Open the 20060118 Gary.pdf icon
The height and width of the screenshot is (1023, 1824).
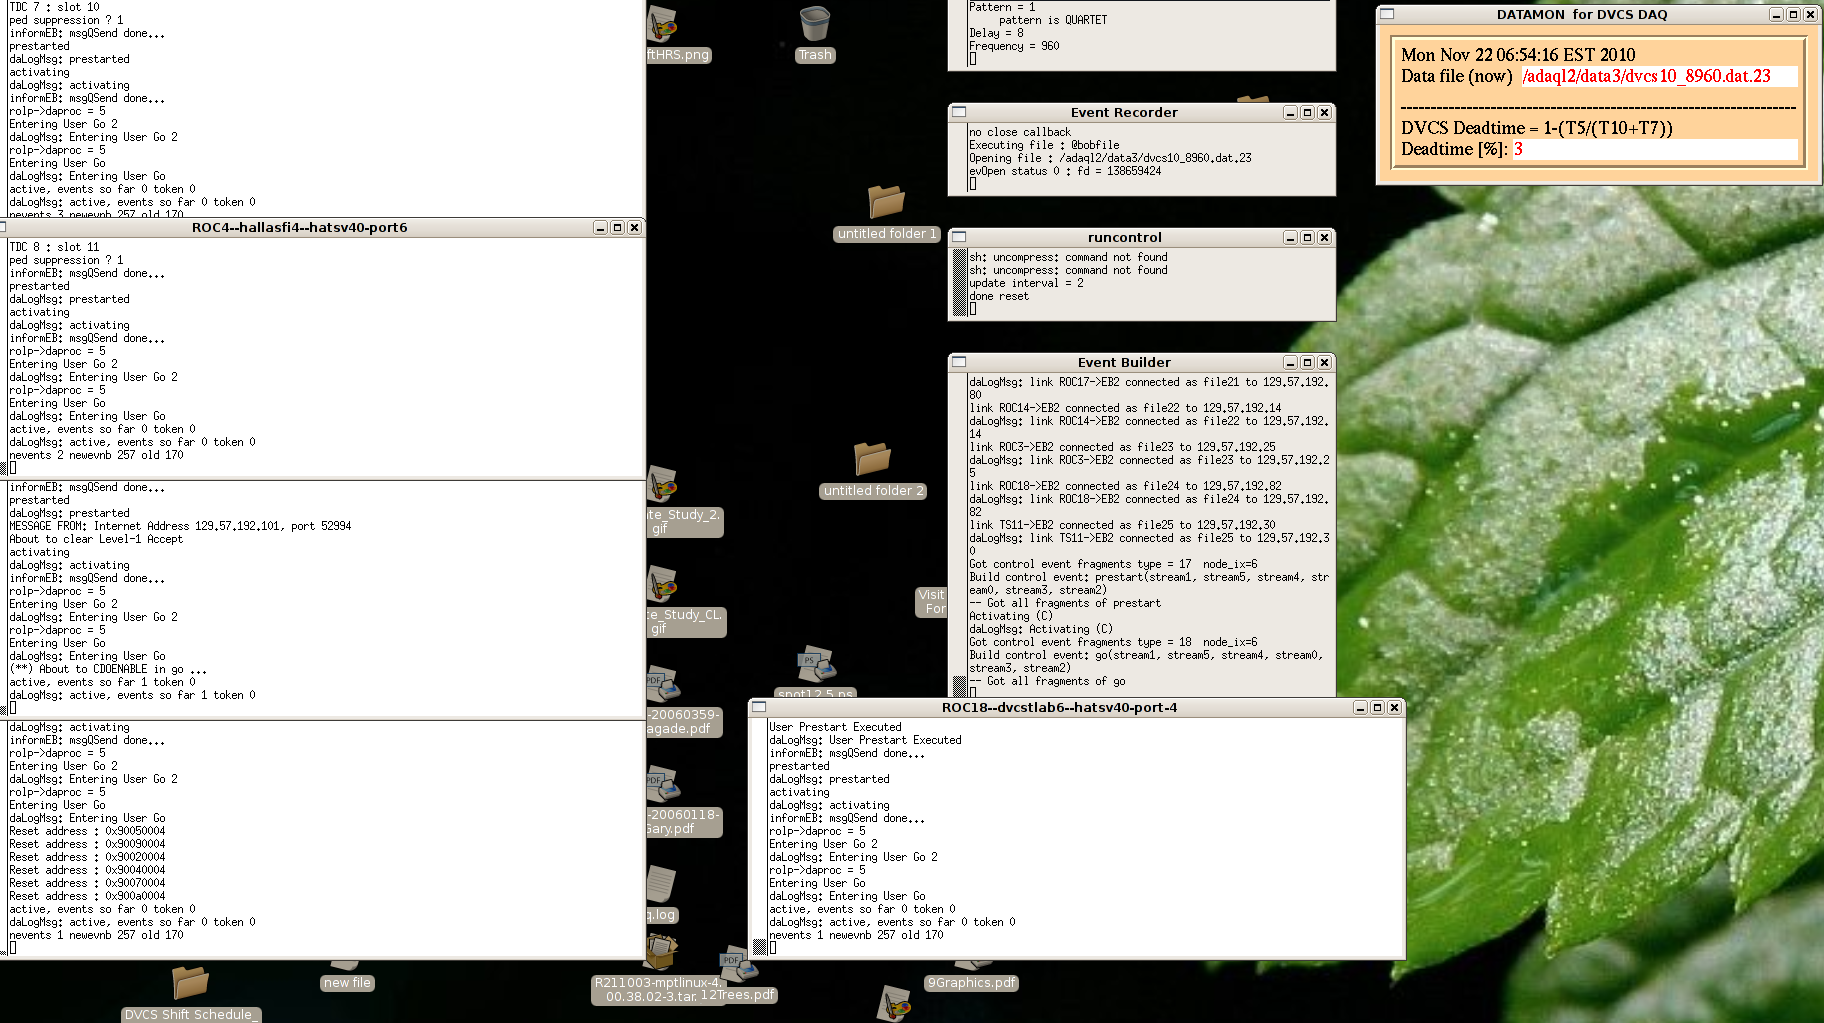pyautogui.click(x=662, y=784)
